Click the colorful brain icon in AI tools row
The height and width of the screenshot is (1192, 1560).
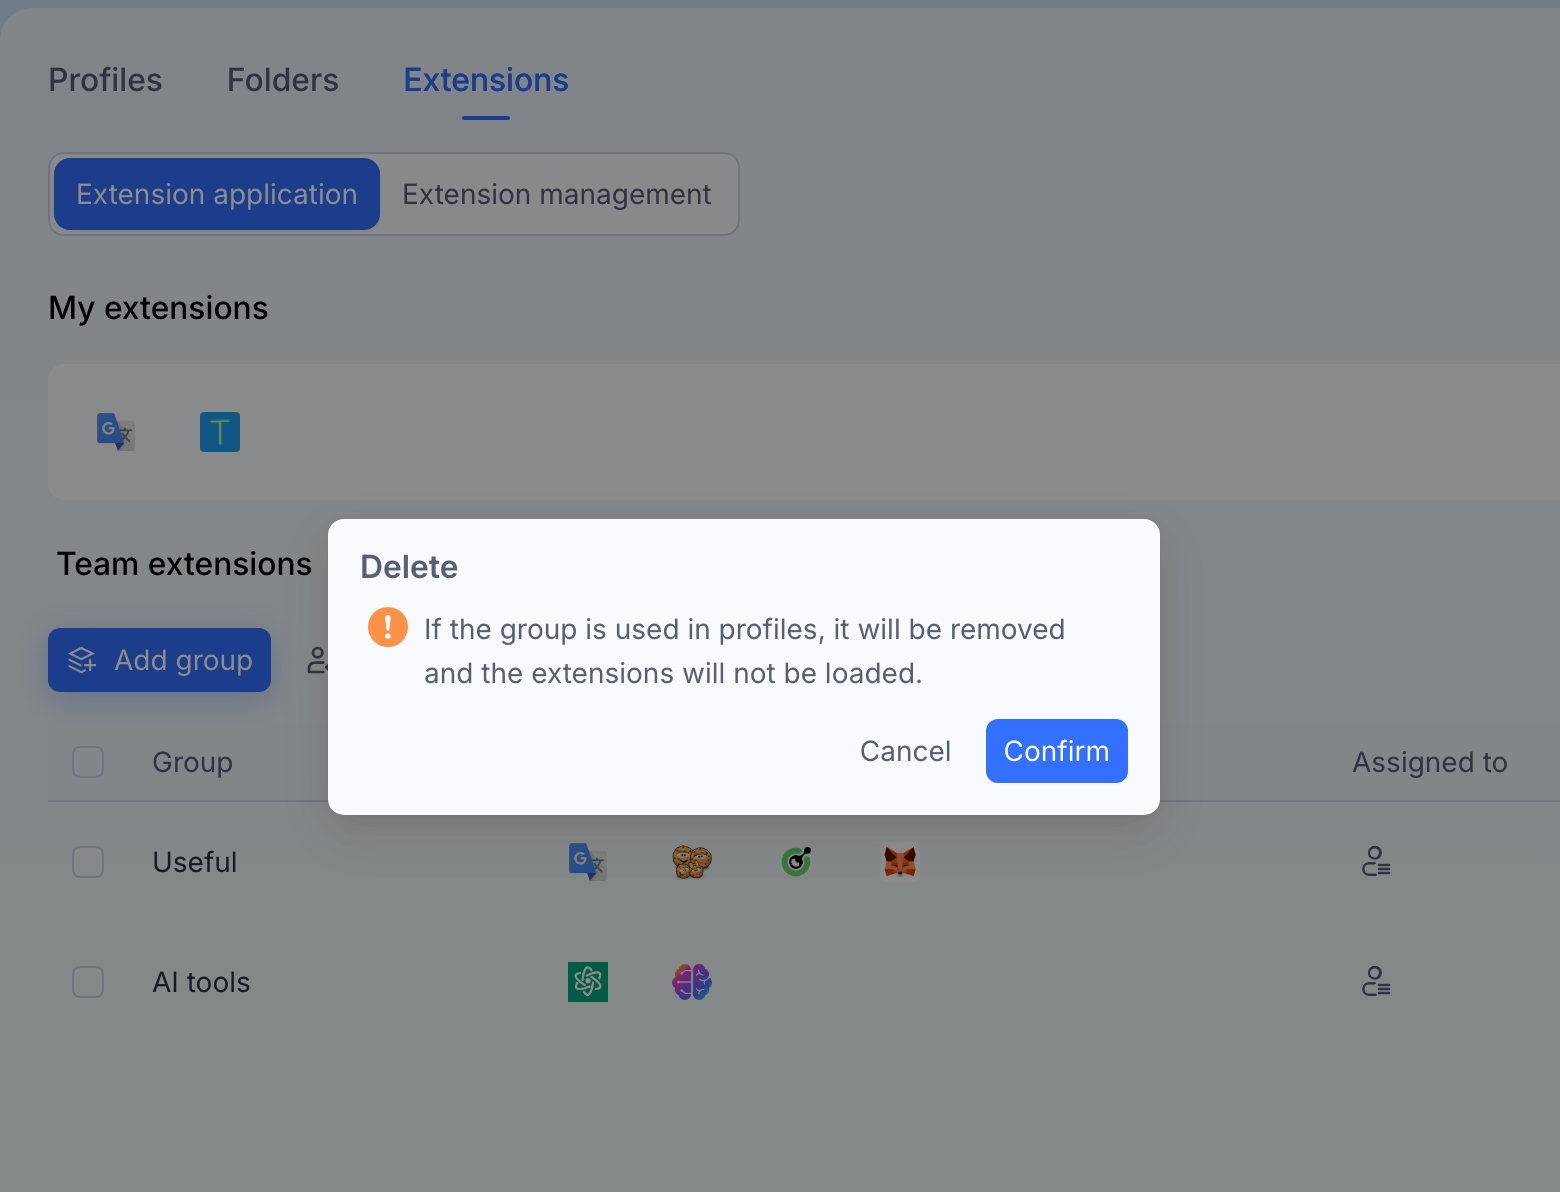point(692,982)
